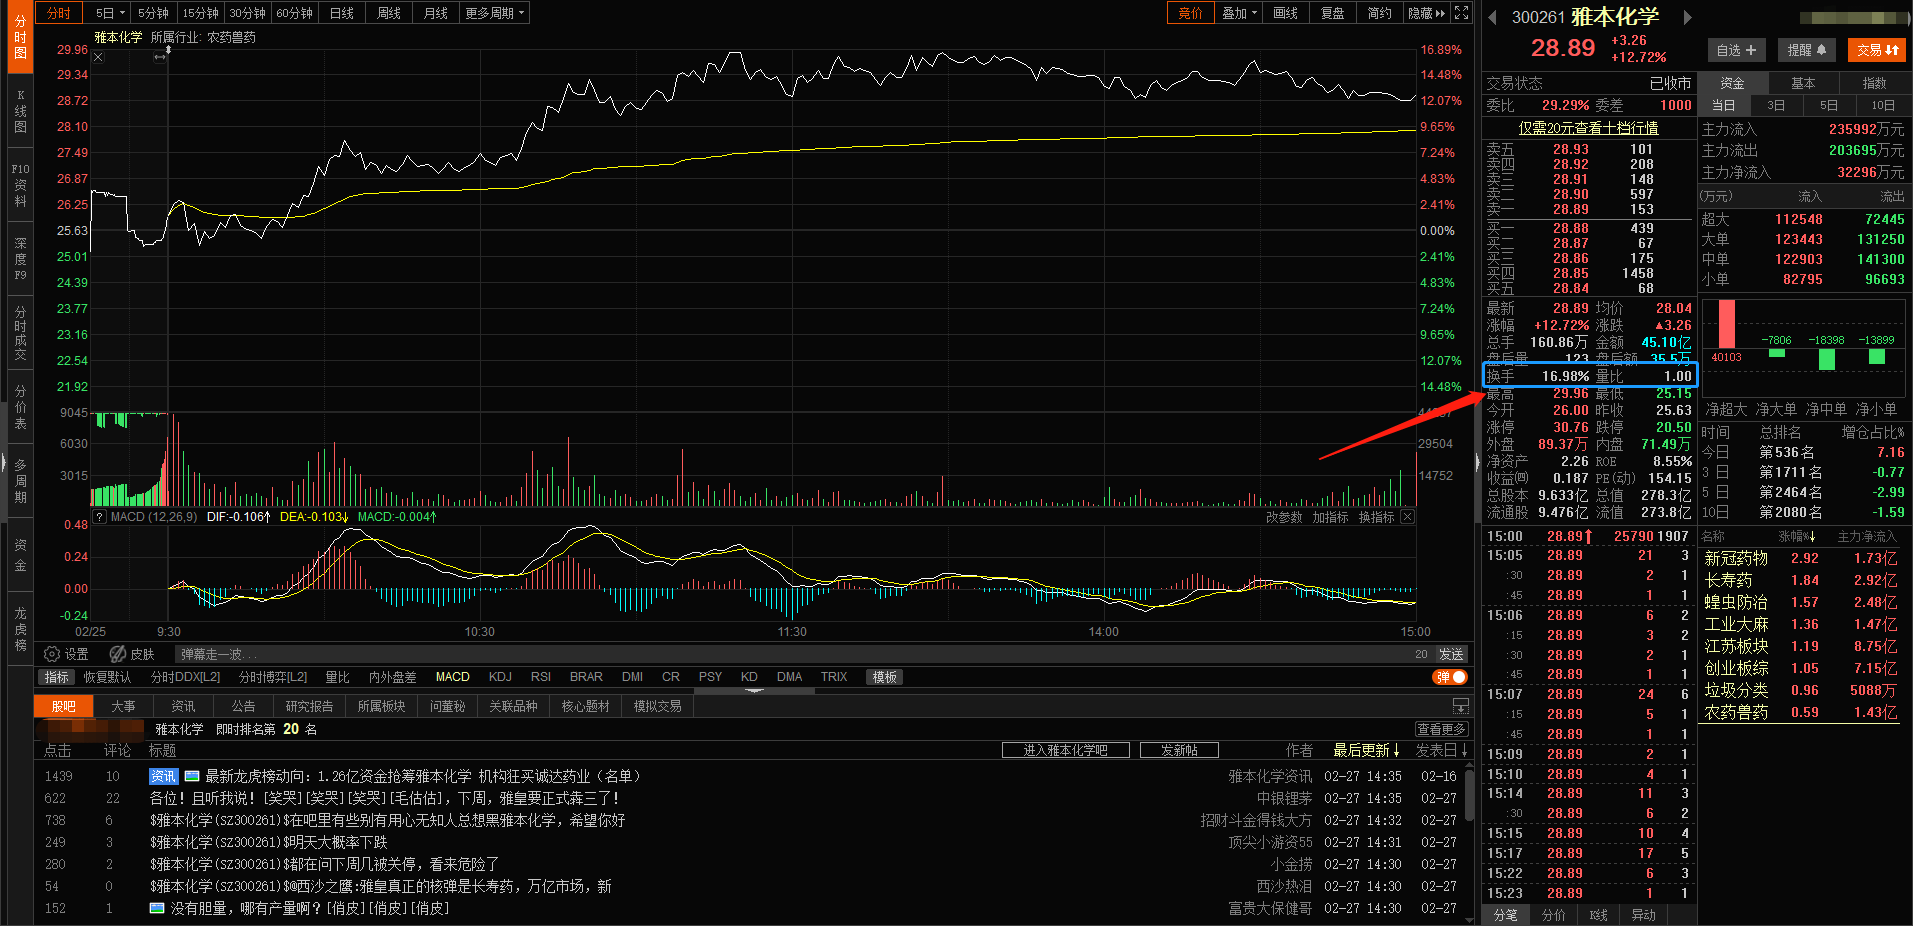Click the orange 交易 trade button
This screenshot has height=926, width=1913.
[1877, 50]
